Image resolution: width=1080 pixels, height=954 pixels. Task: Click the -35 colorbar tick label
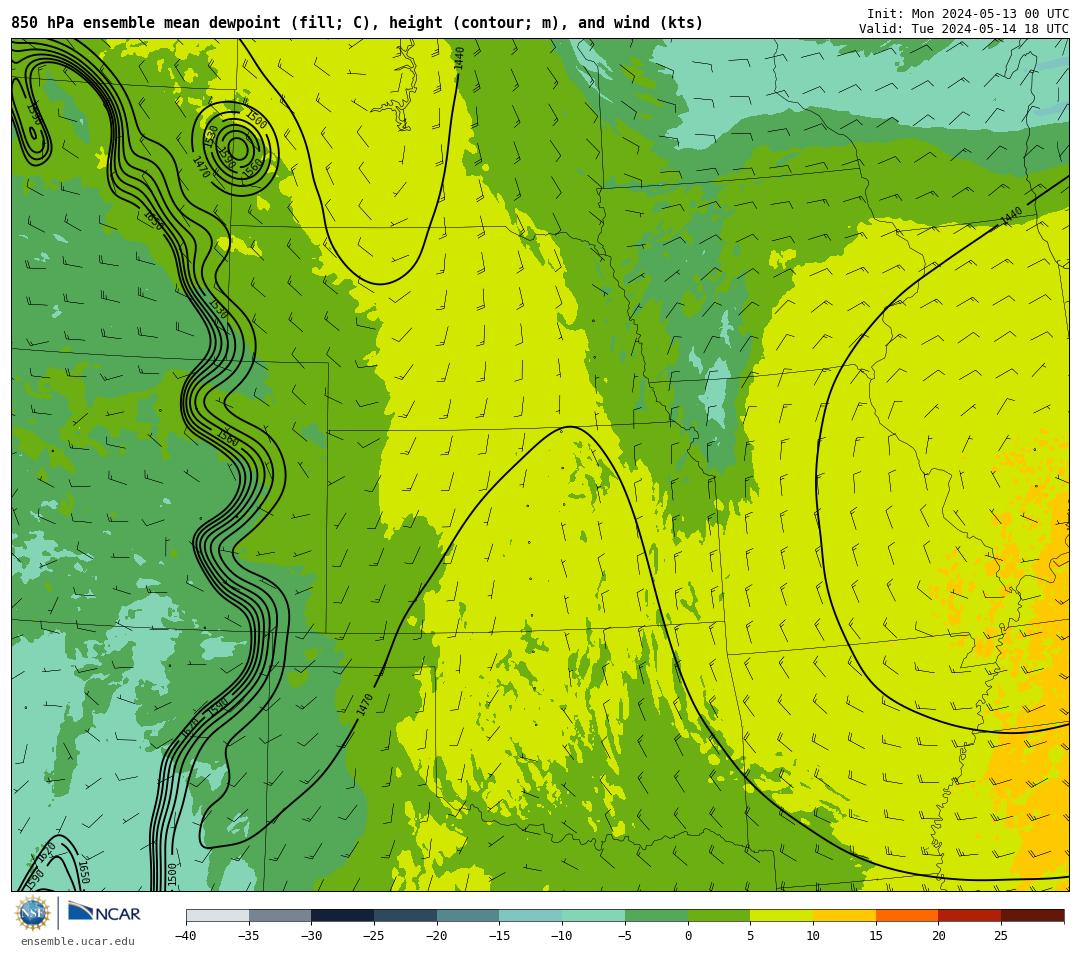[x=249, y=936]
